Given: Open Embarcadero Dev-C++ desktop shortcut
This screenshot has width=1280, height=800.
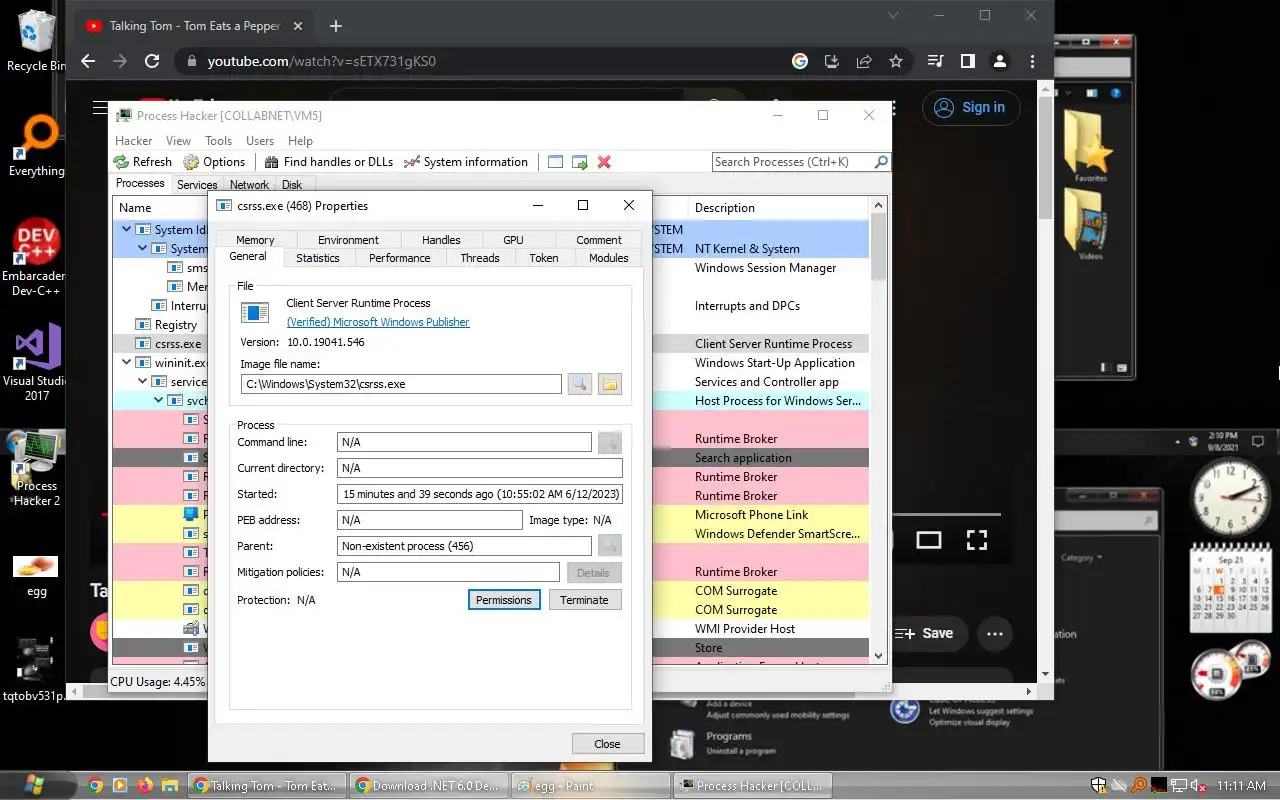Looking at the screenshot, I should point(36,258).
